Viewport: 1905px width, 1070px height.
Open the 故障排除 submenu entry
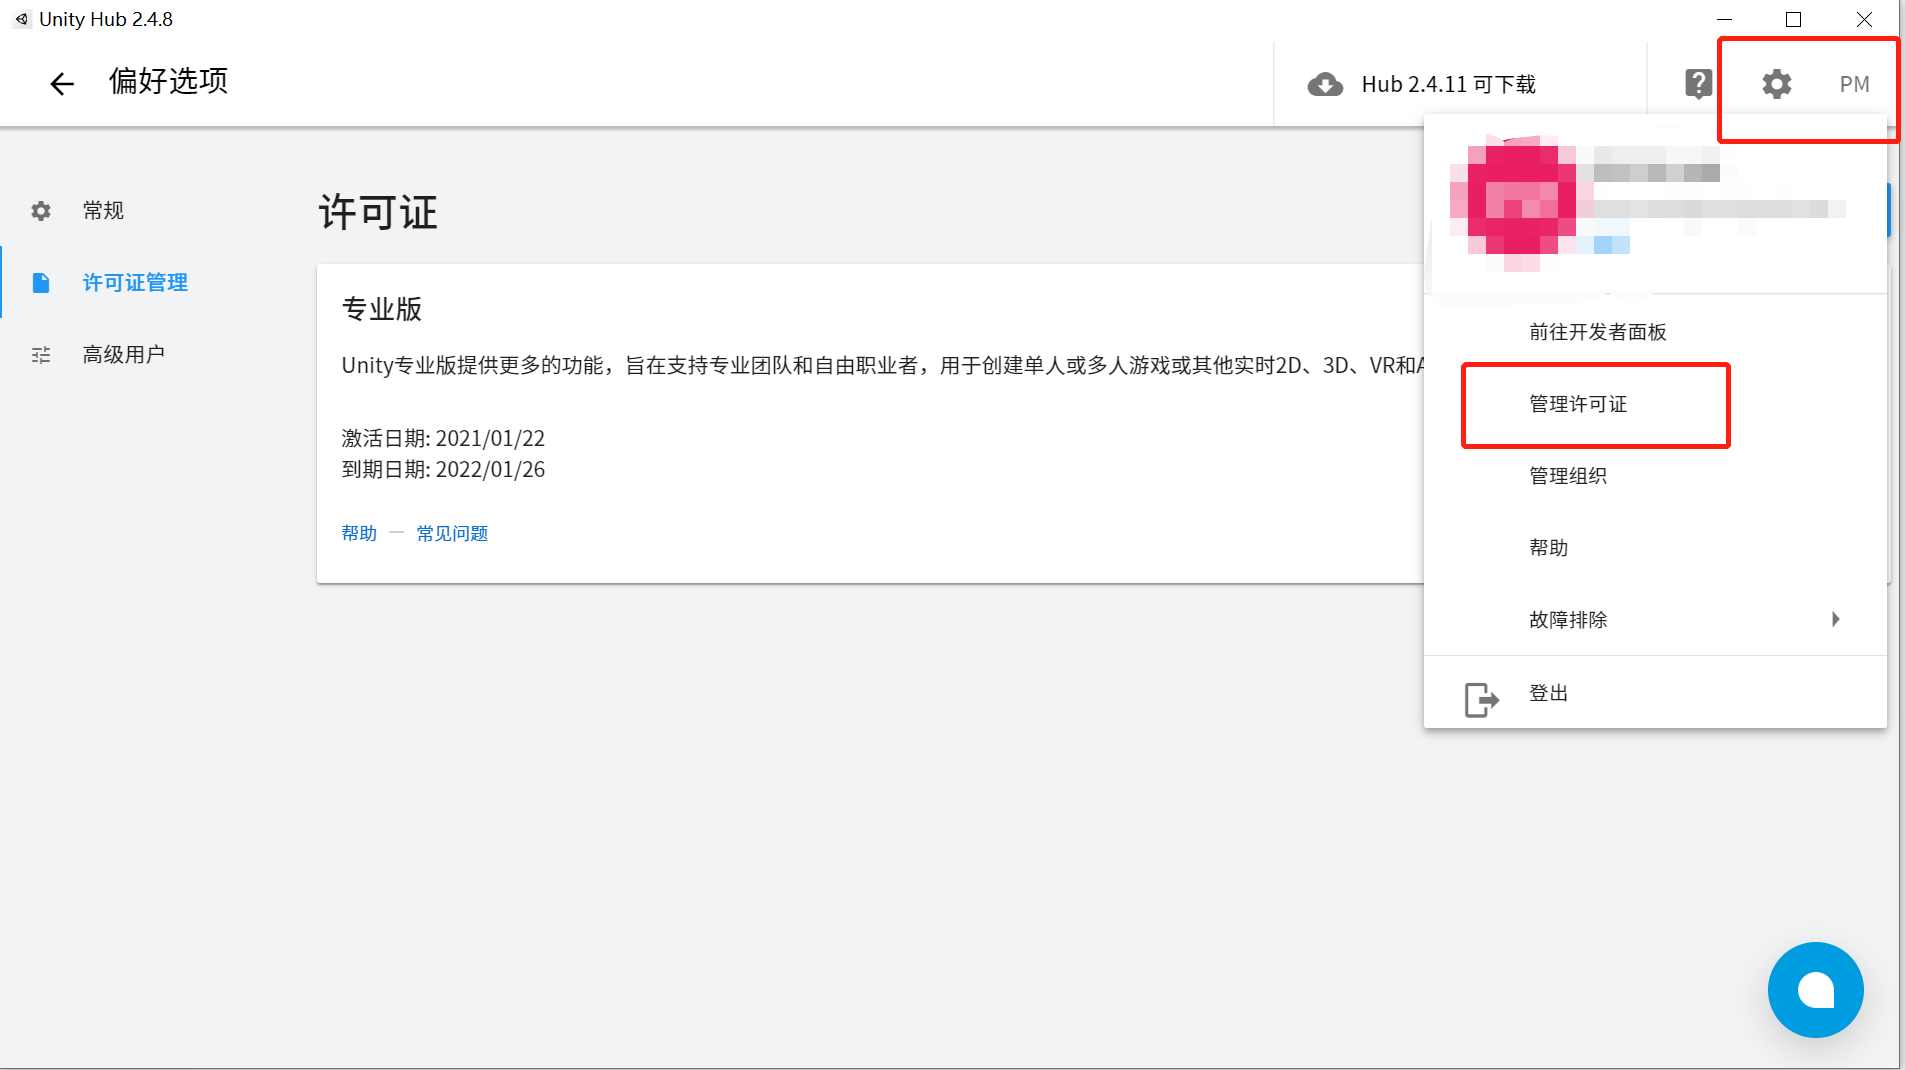coord(1655,620)
